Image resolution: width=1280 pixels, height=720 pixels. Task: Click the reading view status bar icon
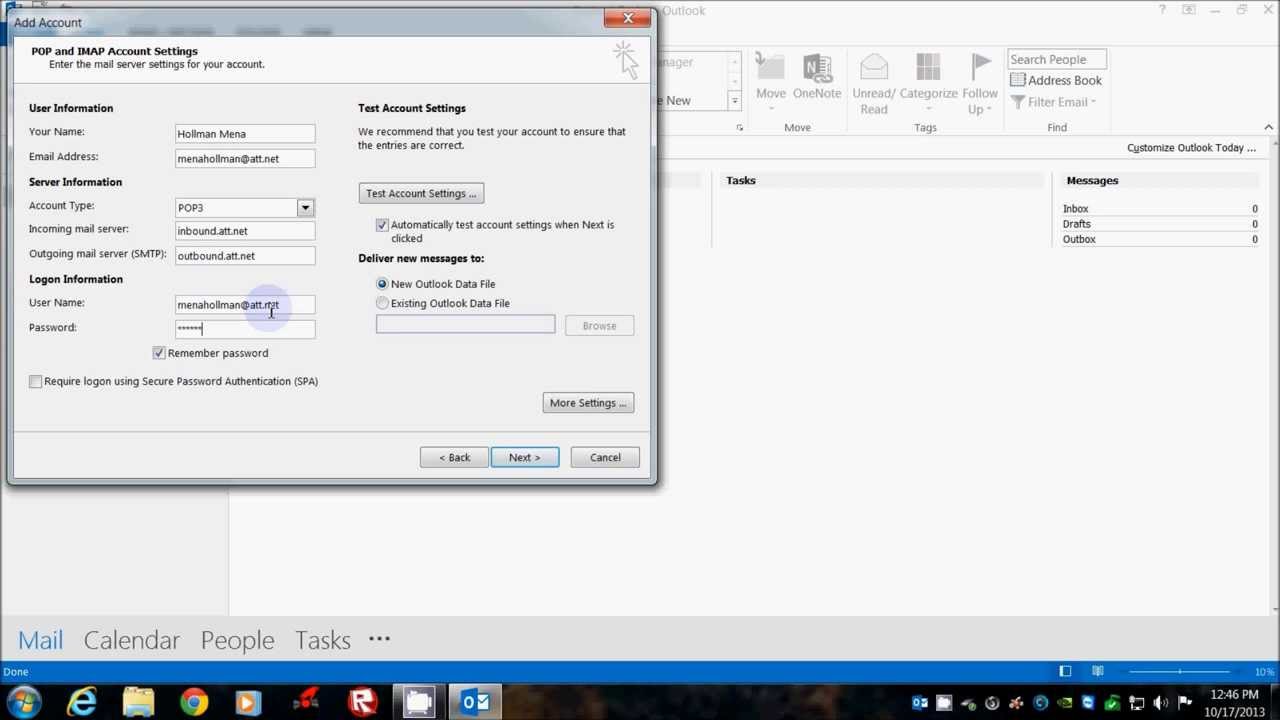1098,672
